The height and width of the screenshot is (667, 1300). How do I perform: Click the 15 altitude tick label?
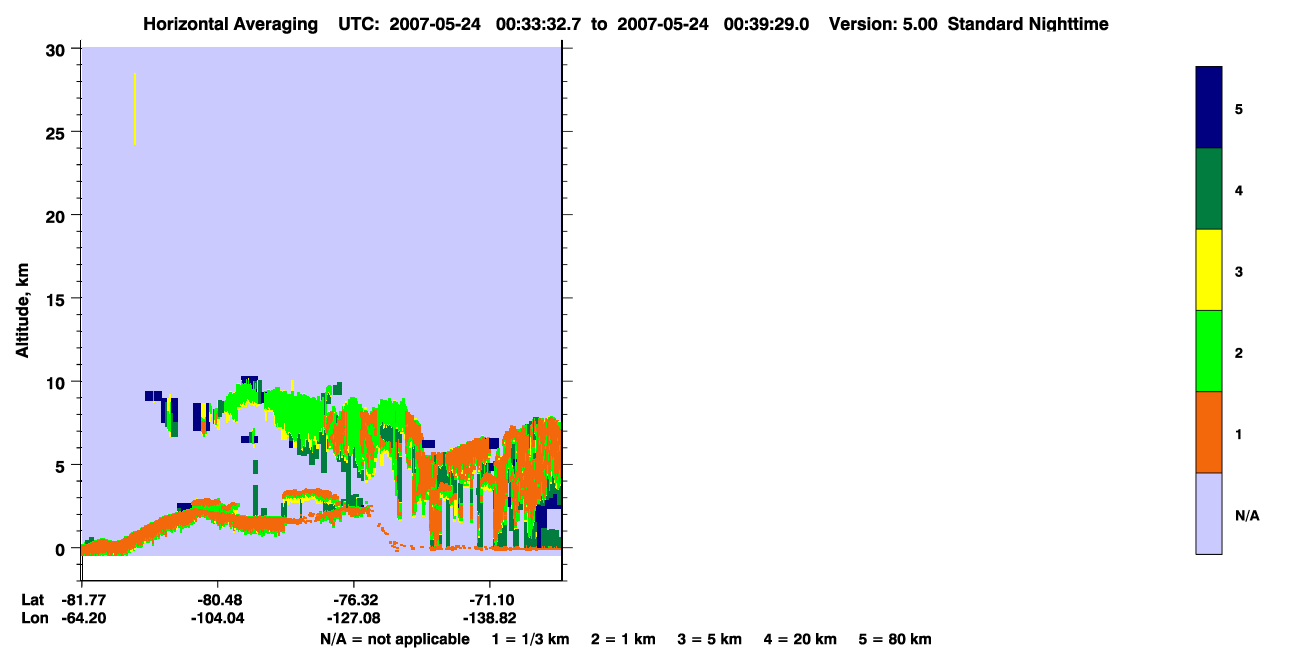tap(56, 299)
